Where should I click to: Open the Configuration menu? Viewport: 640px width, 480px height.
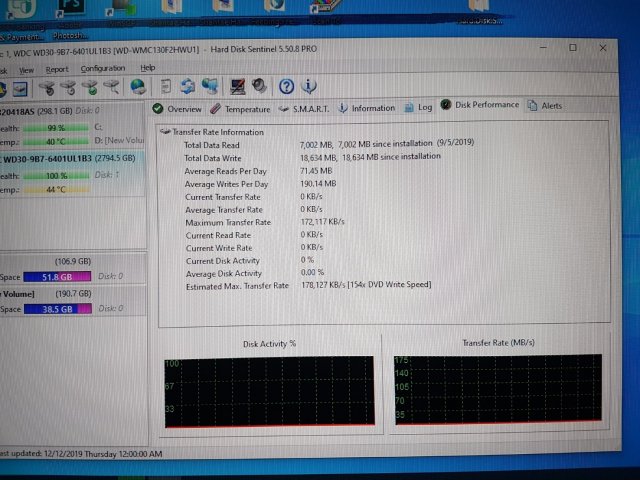[103, 69]
